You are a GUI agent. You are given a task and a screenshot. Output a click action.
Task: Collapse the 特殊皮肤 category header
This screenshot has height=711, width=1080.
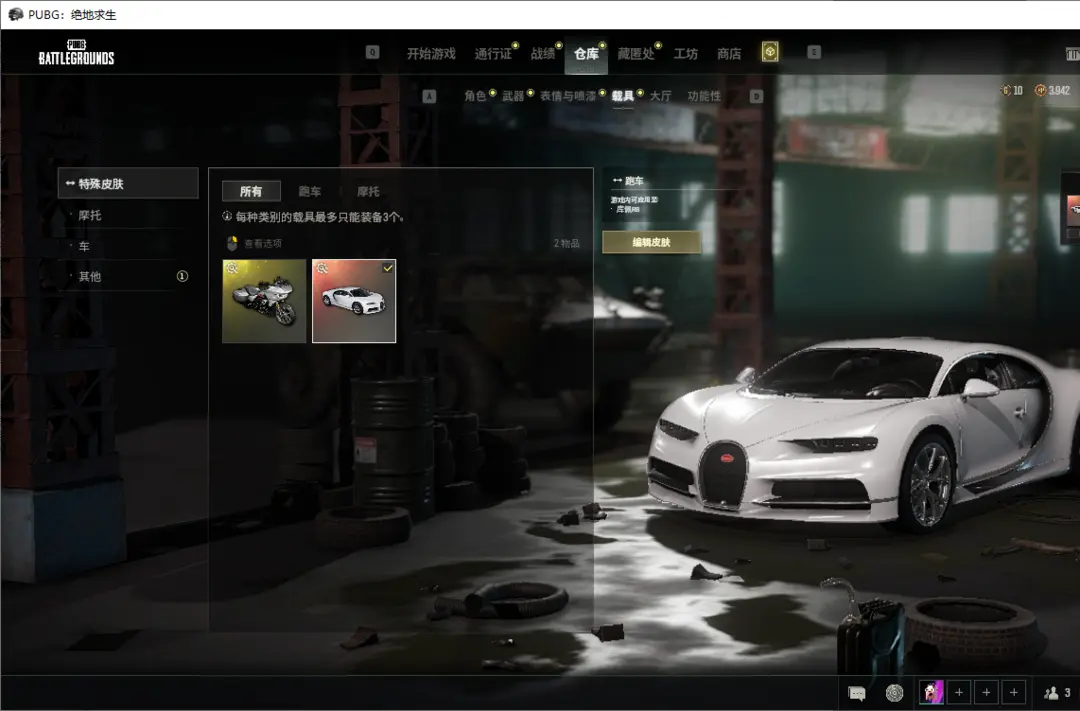click(128, 183)
